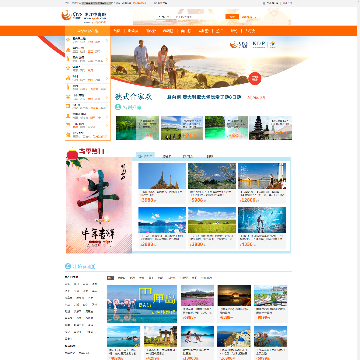360x360 pixels.
Task: Open the Bali tiered temple promo thumbnail
Action: point(270,128)
